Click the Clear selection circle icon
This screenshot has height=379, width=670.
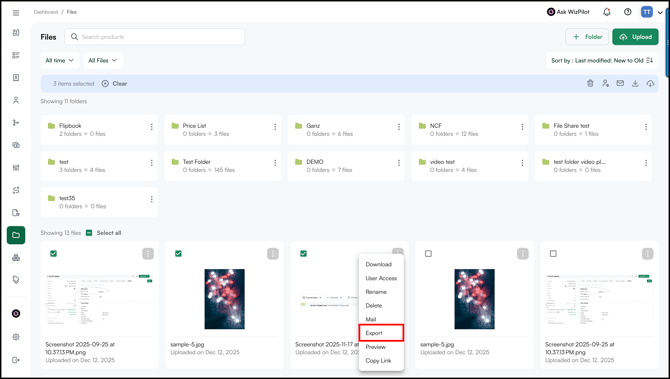(x=105, y=84)
